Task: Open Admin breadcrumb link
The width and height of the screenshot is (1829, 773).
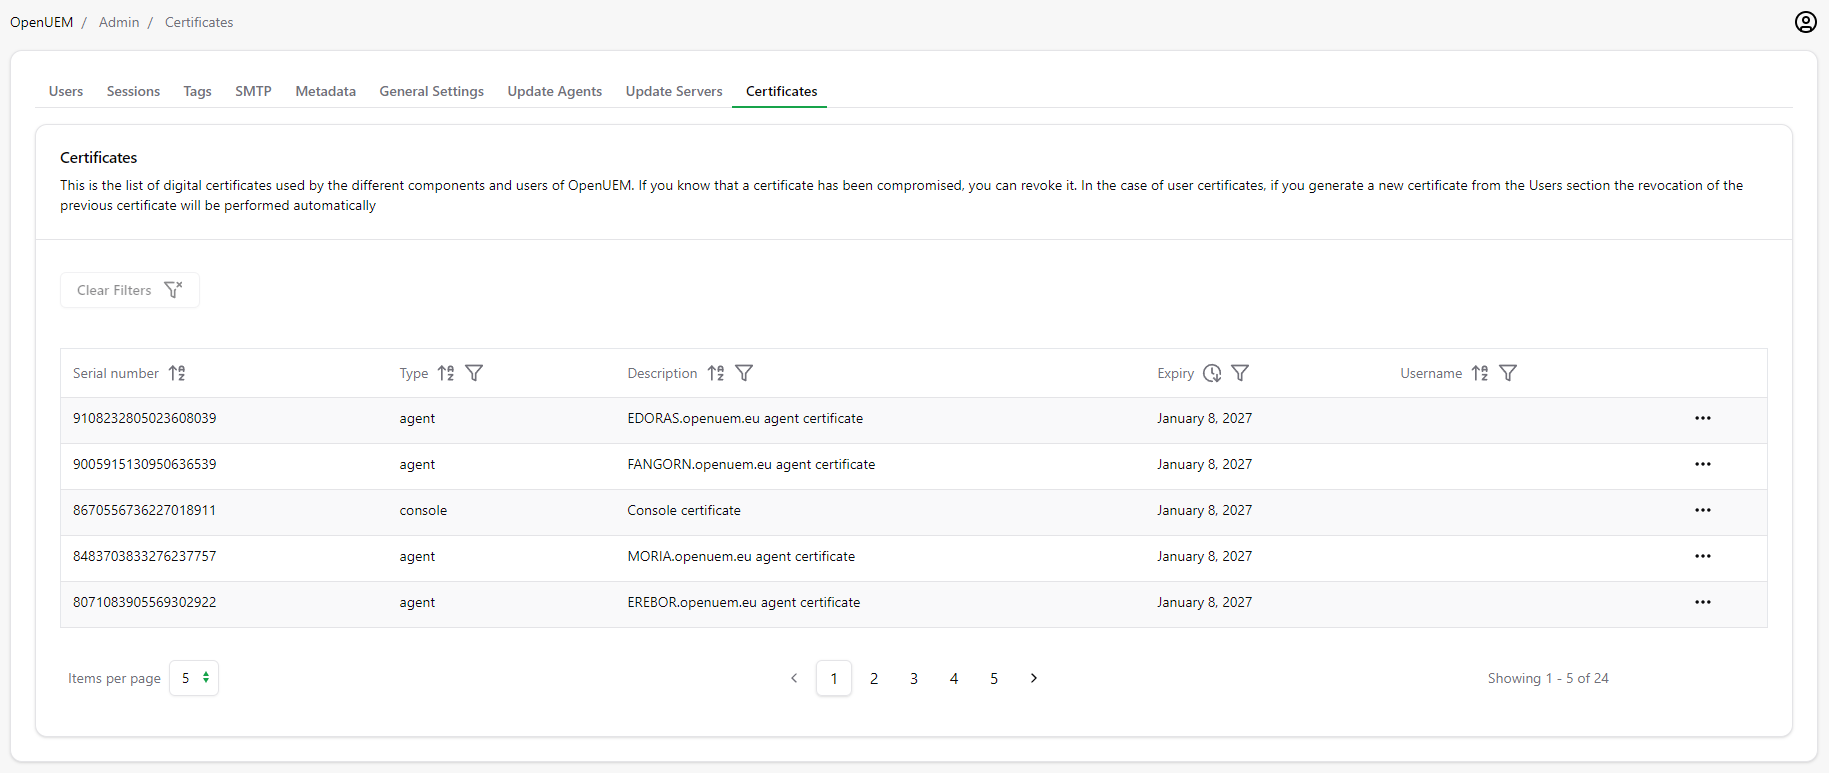Action: point(119,22)
